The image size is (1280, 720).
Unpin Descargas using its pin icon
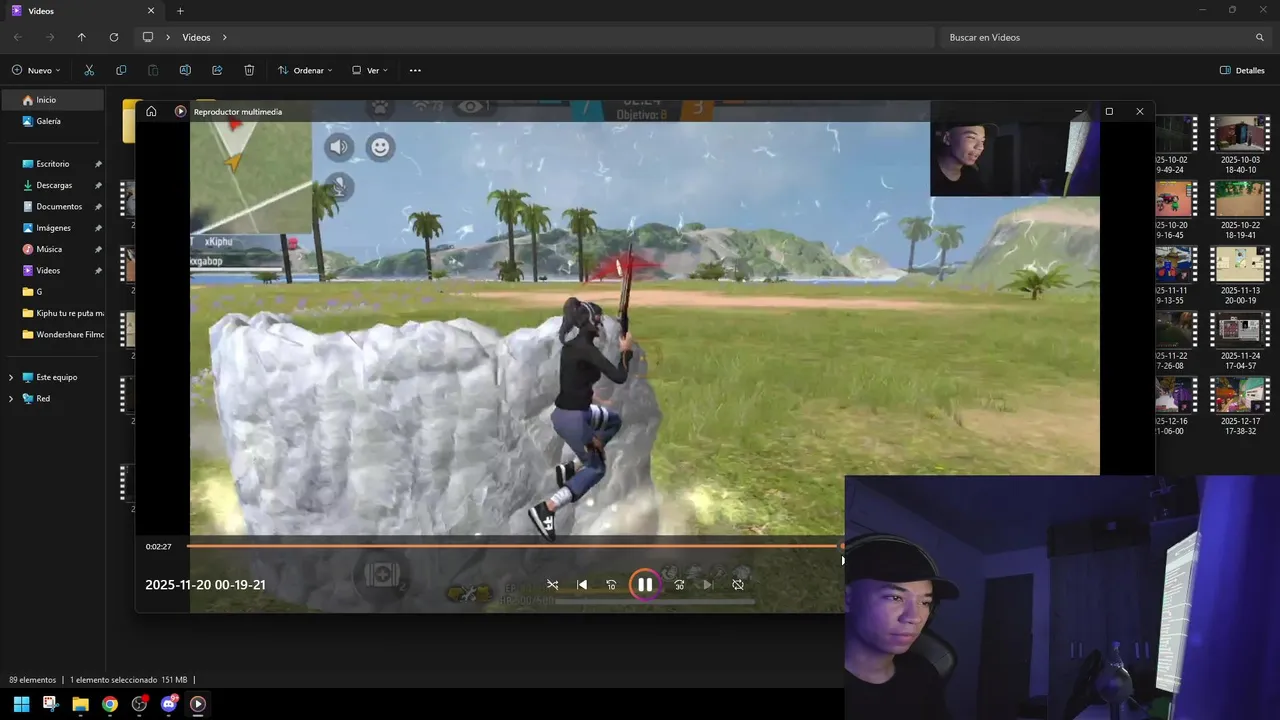click(98, 185)
